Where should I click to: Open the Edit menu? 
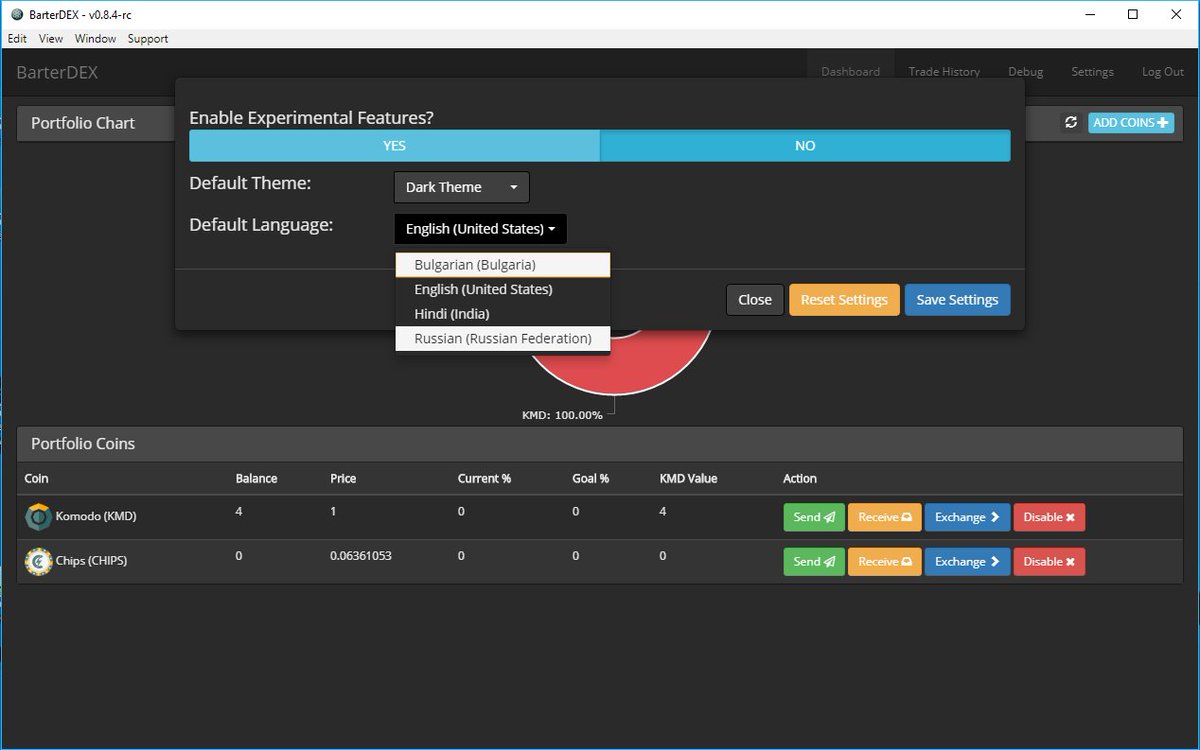(17, 39)
